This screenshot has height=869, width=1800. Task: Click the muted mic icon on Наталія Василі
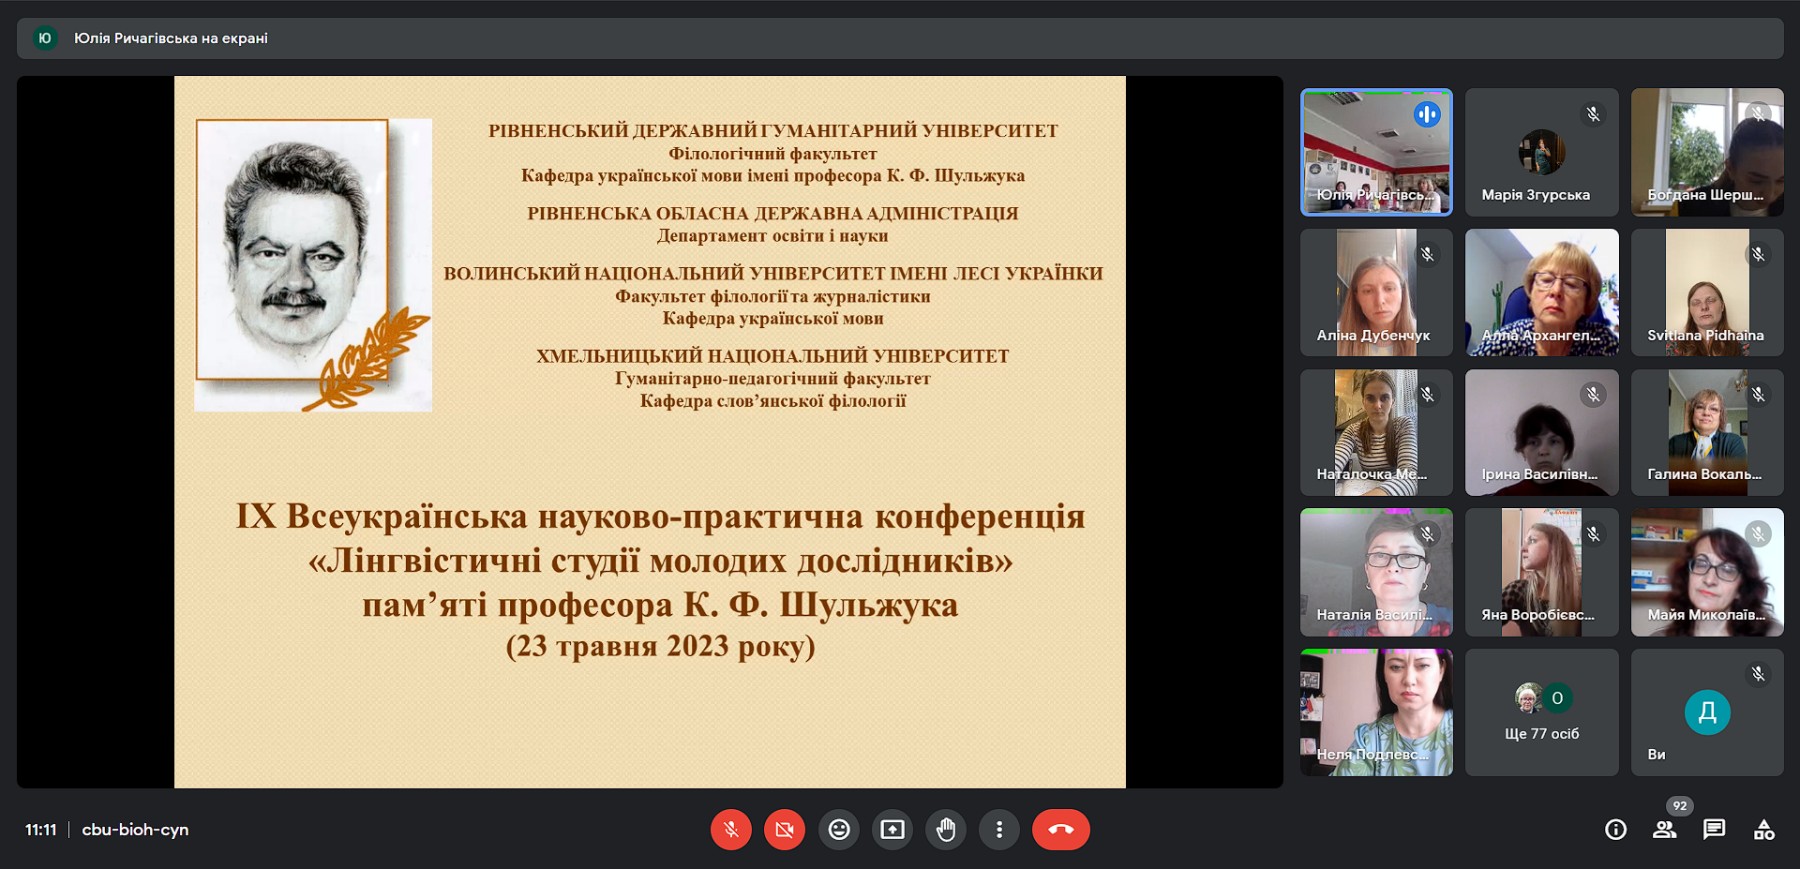[1427, 534]
